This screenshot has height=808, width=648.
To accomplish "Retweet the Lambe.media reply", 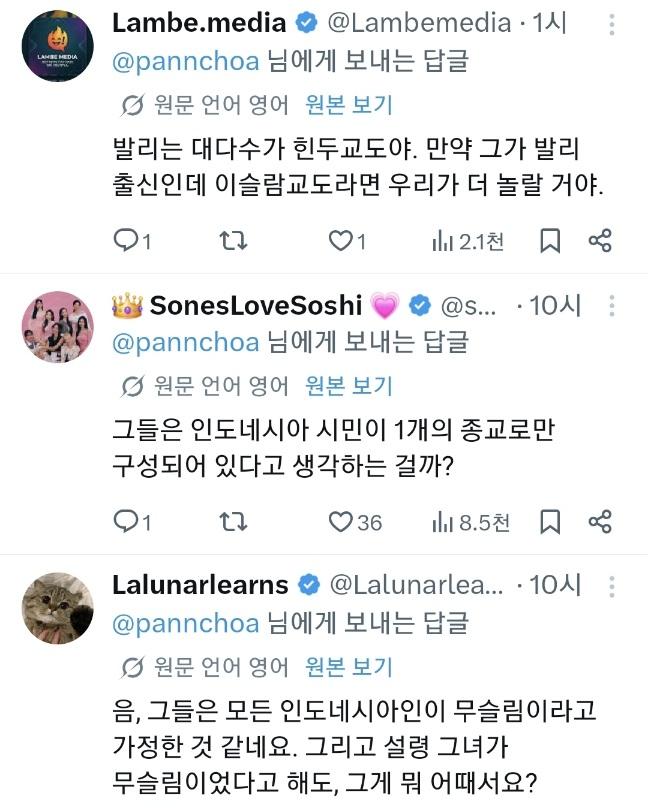I will (233, 241).
